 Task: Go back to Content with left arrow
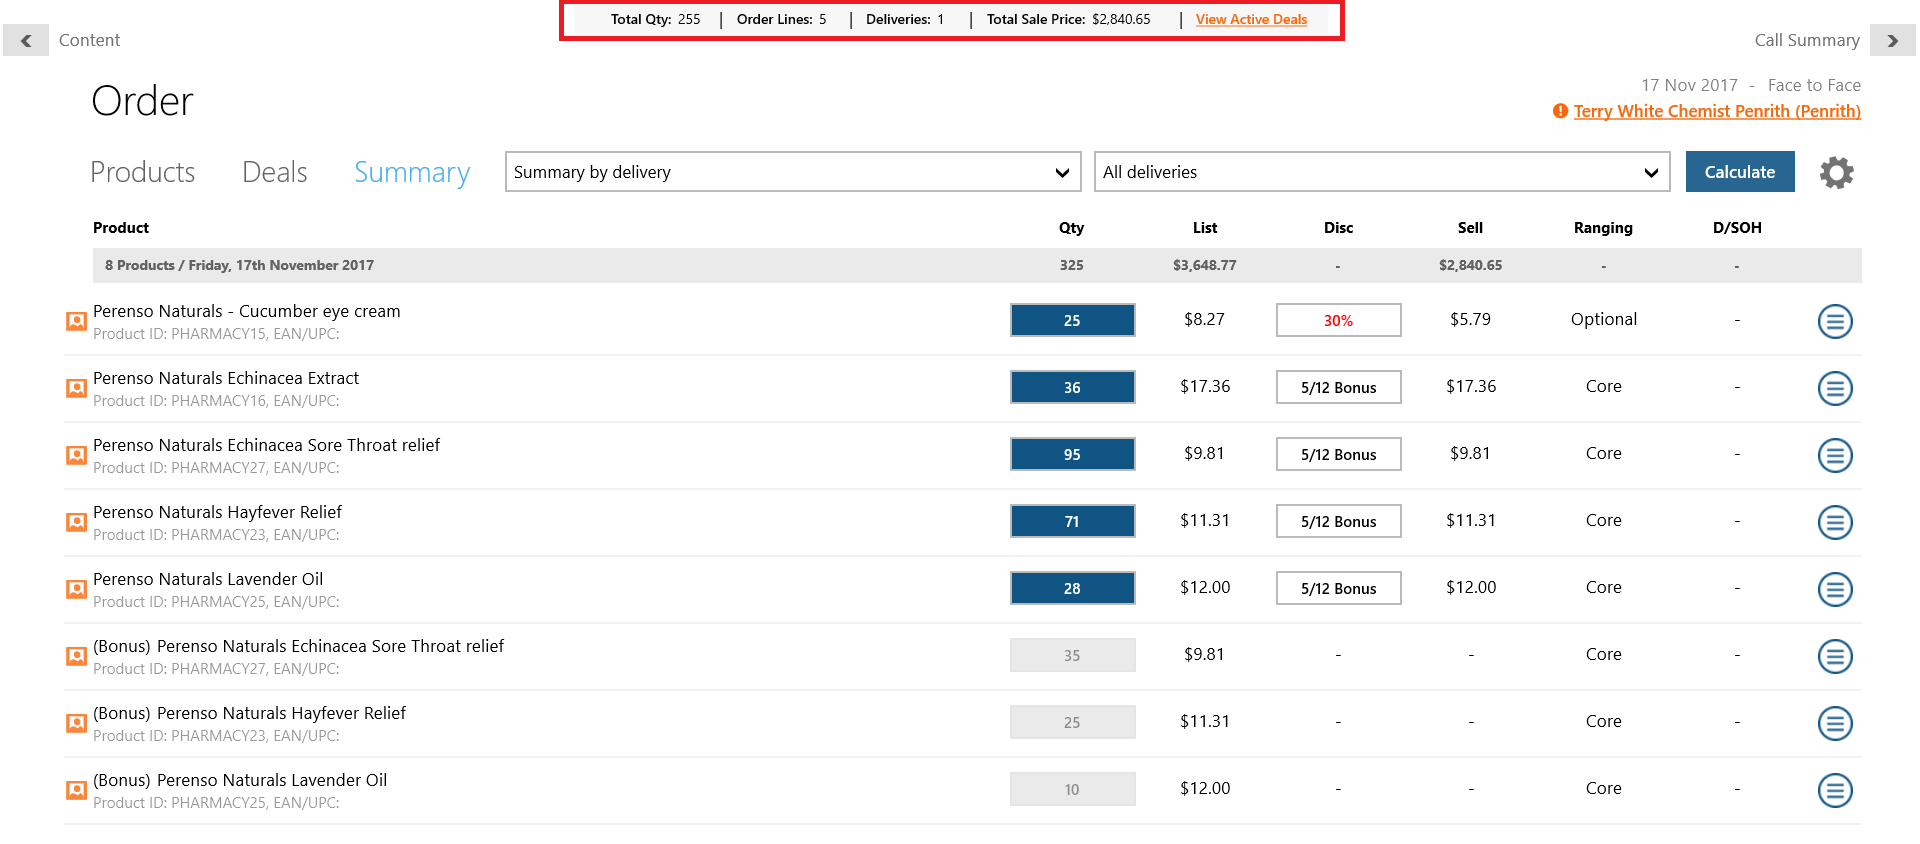[26, 40]
